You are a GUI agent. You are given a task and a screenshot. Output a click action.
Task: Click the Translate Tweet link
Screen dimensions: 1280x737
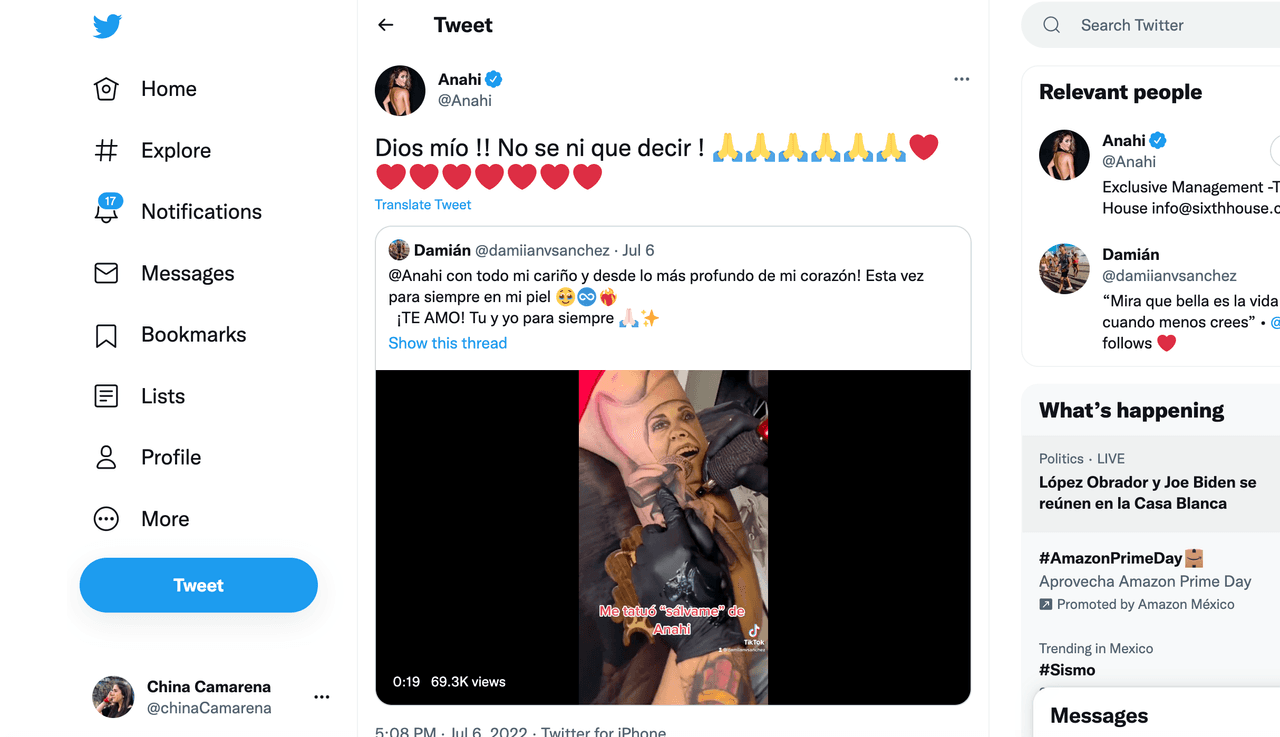point(423,205)
